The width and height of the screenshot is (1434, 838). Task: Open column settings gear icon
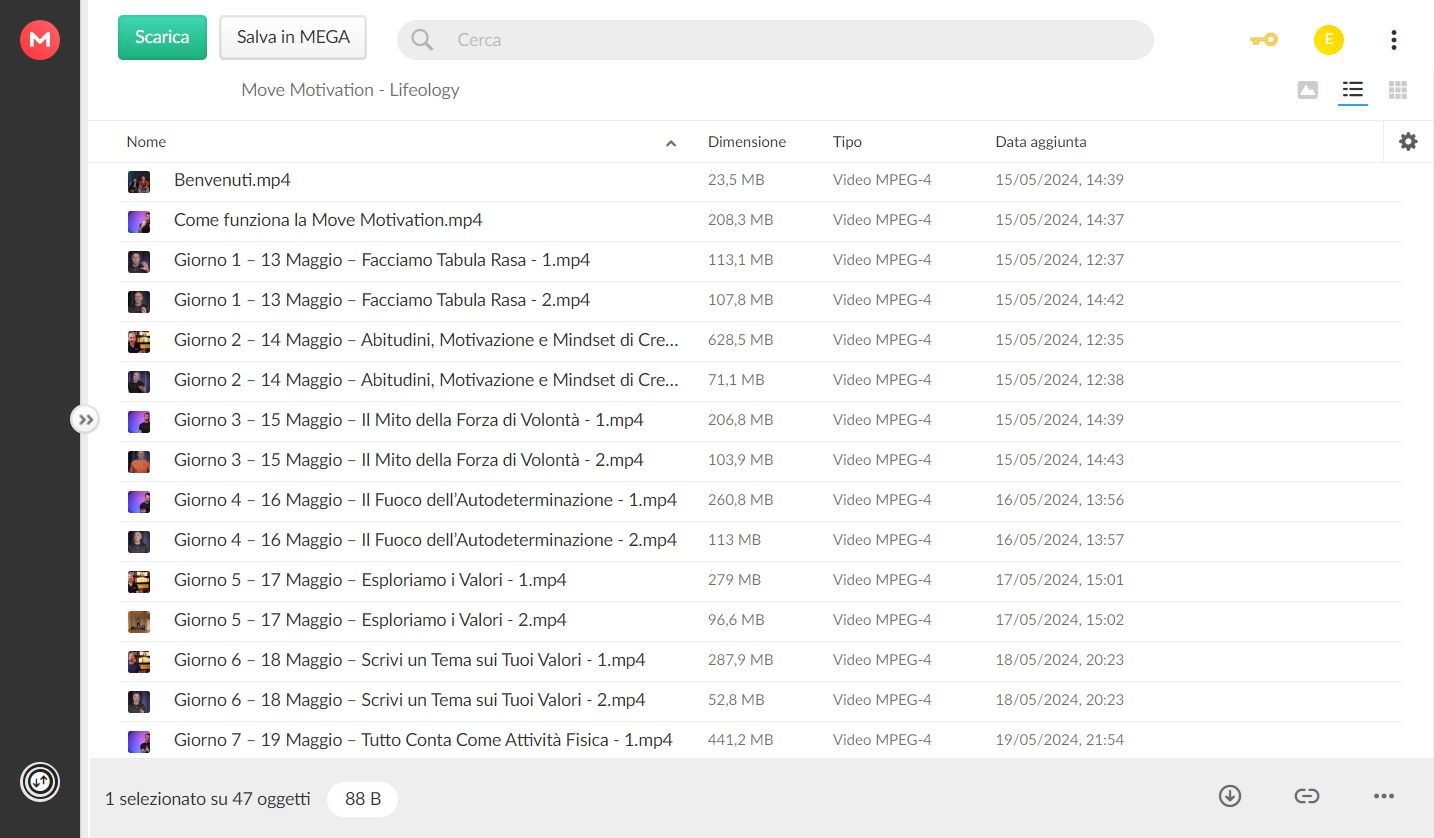pyautogui.click(x=1408, y=142)
